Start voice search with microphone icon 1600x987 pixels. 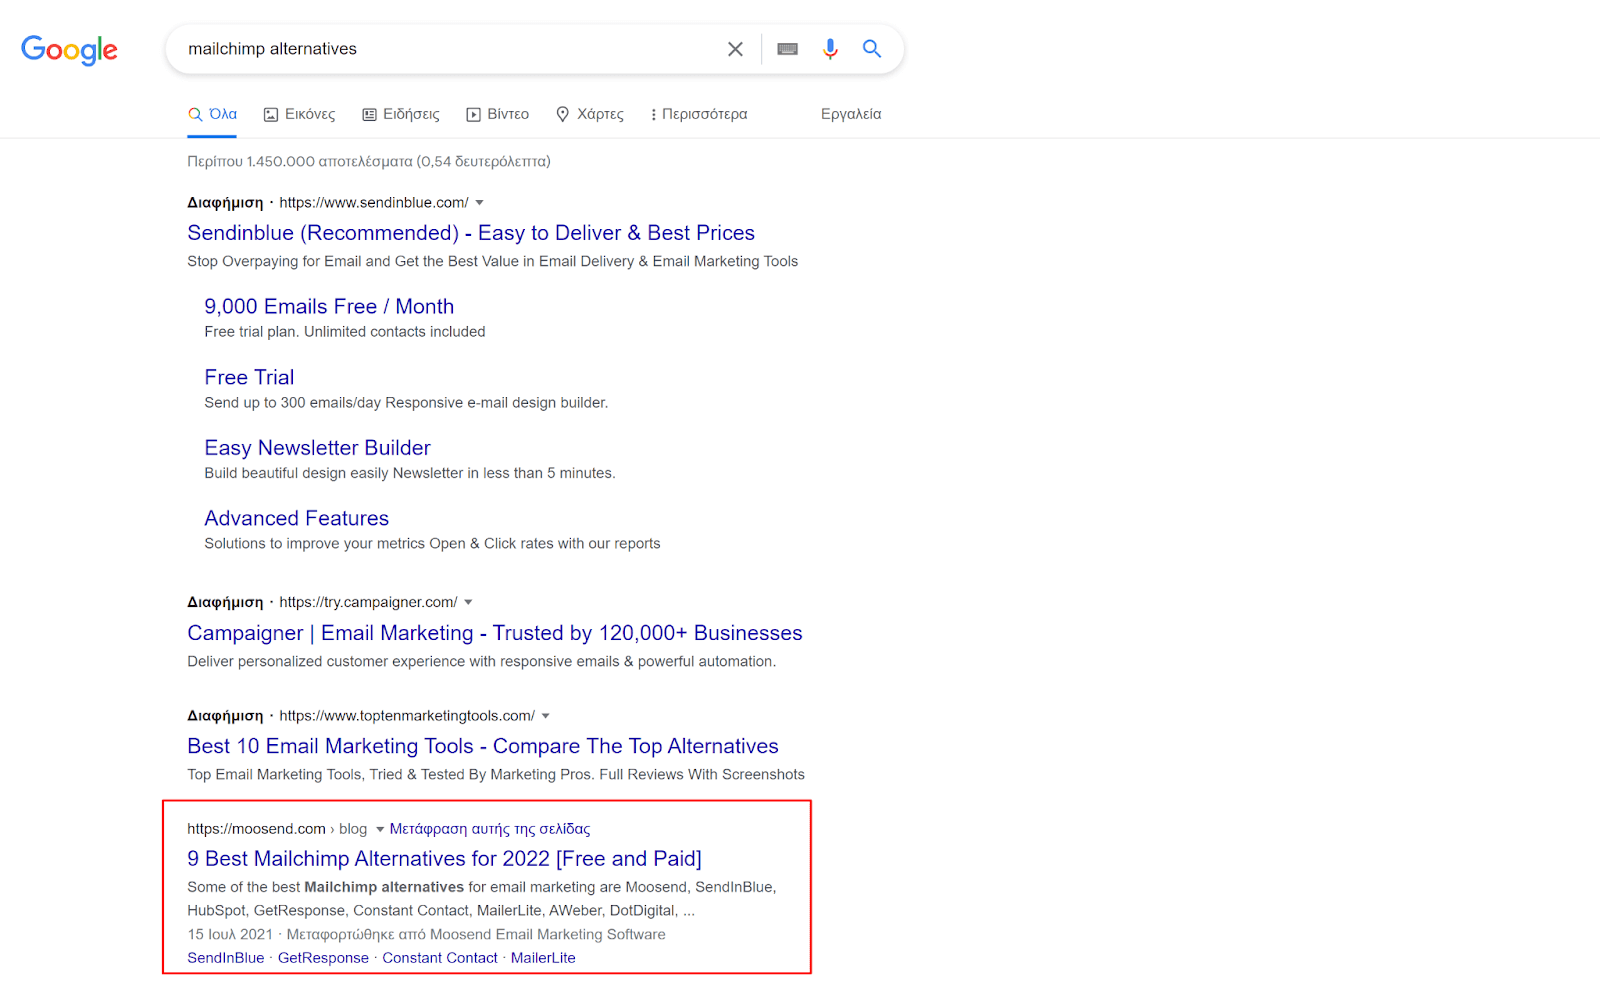[830, 49]
